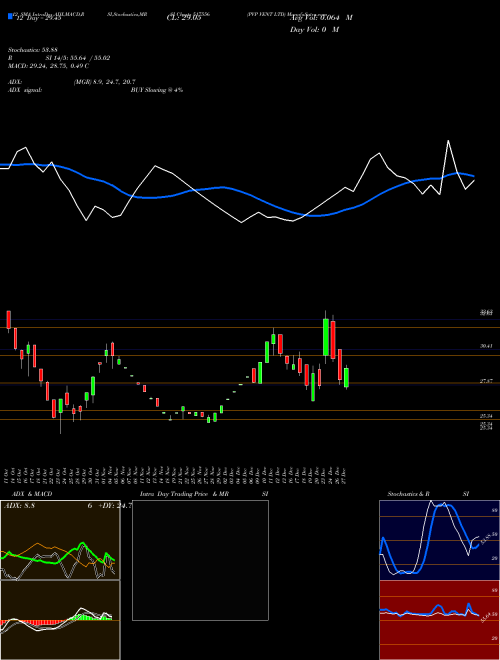Click the highest spike of the white price line
The height and width of the screenshot is (660, 500).
(448, 141)
